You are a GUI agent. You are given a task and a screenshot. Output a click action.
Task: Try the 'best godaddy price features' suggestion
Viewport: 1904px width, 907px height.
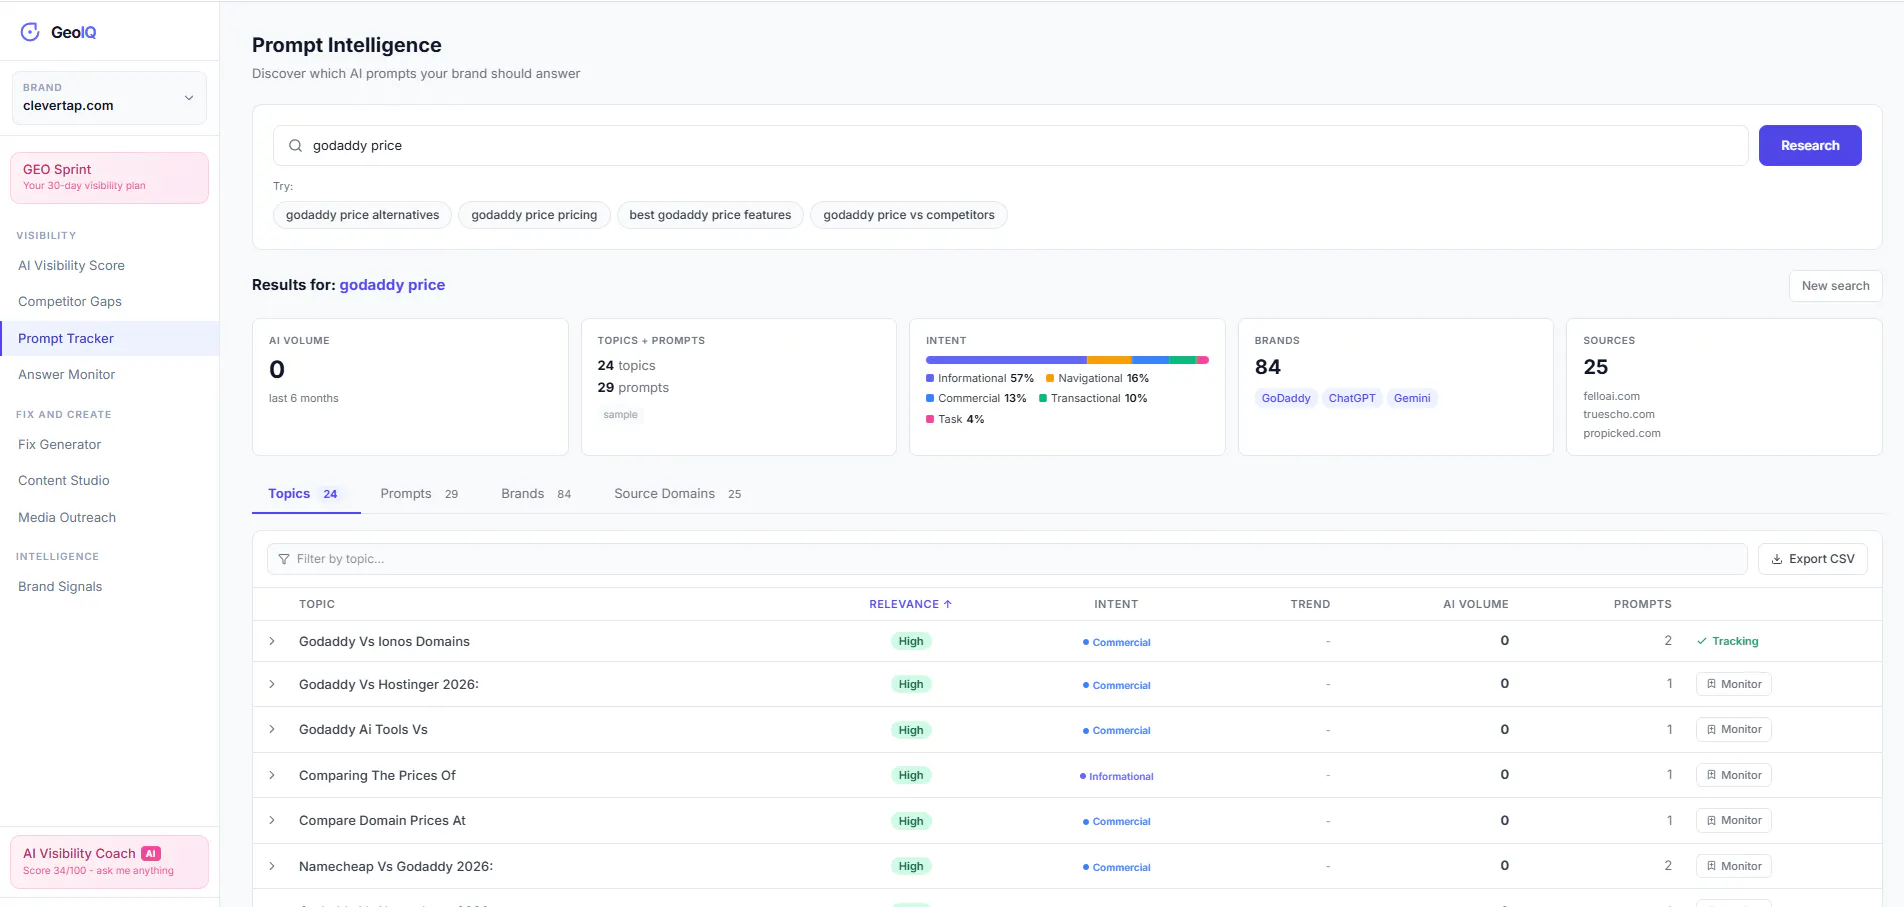coord(710,215)
